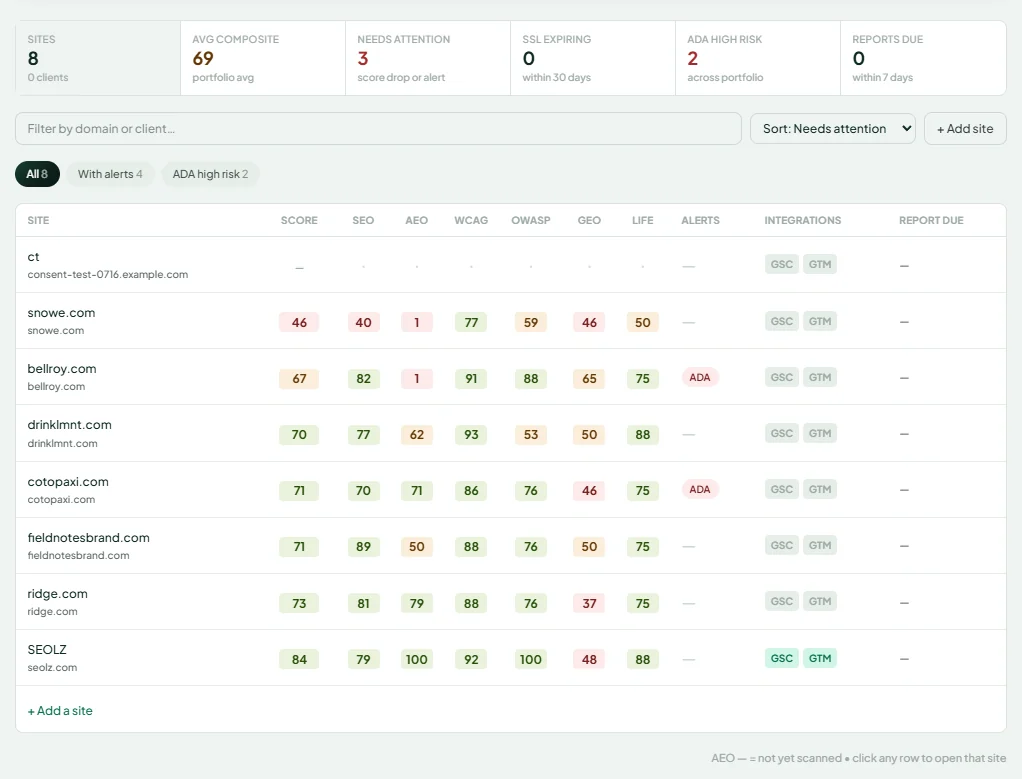
Task: Click the GTM badge in the ct row
Action: (x=820, y=264)
